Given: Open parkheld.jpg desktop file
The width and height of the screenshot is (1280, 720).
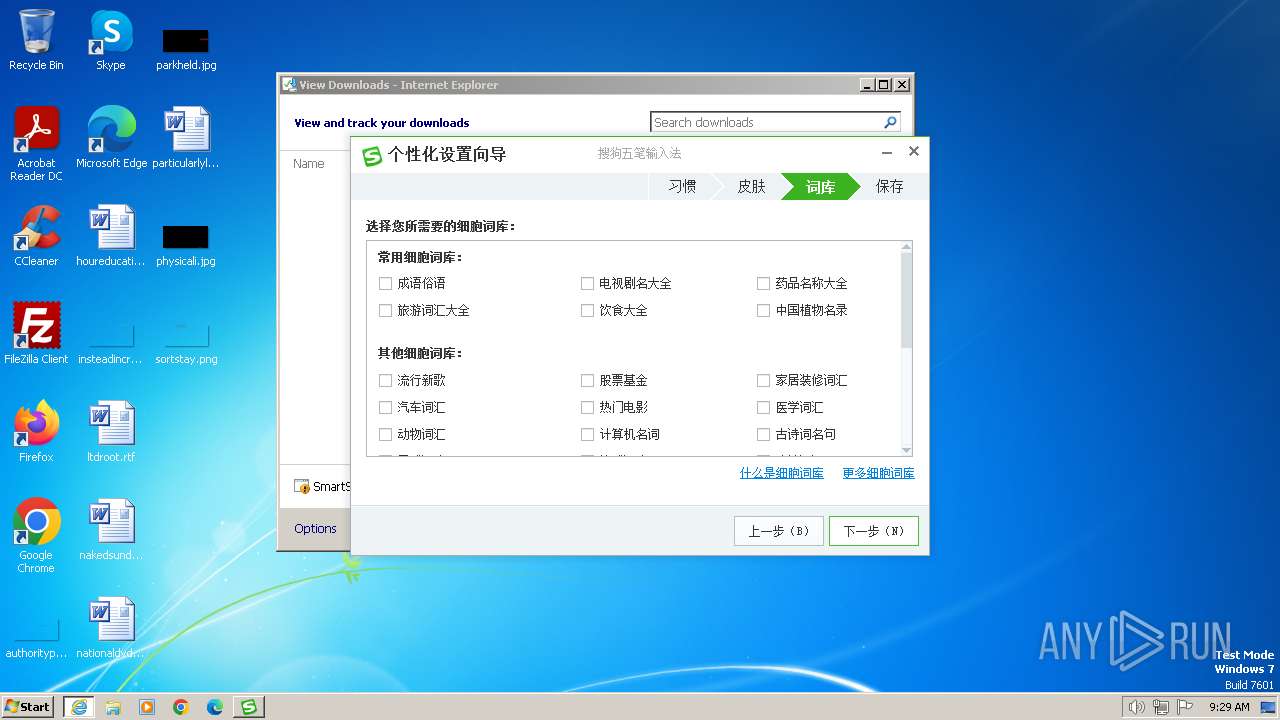Looking at the screenshot, I should tap(186, 49).
